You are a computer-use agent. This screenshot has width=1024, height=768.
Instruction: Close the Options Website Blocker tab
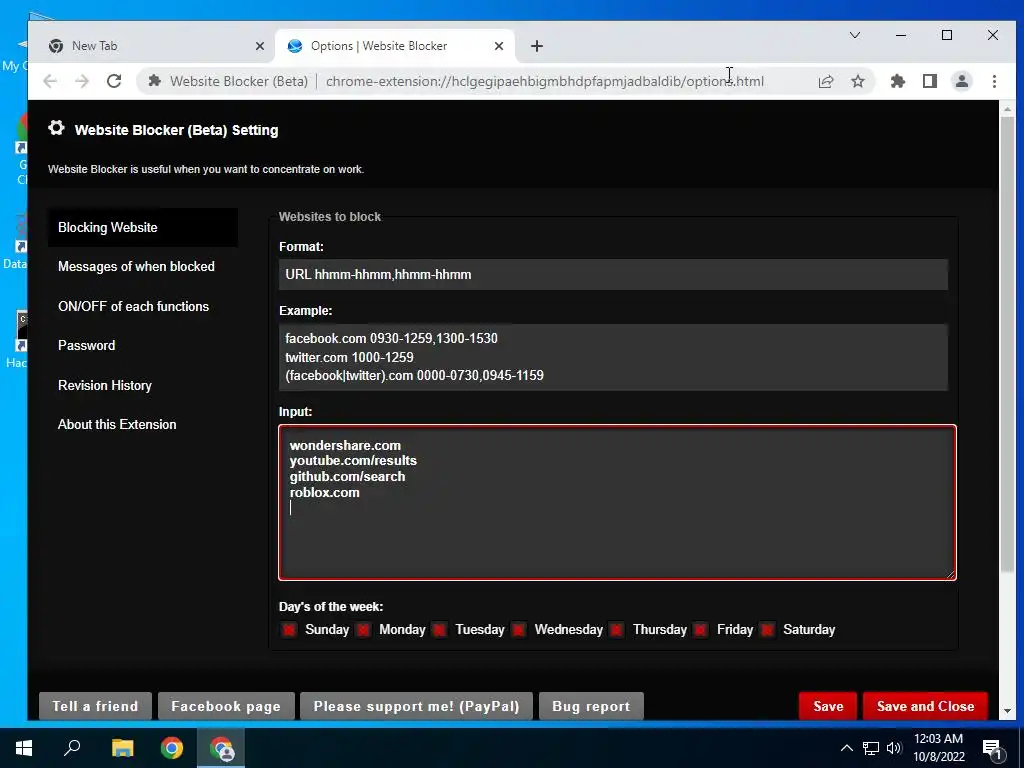(x=498, y=46)
